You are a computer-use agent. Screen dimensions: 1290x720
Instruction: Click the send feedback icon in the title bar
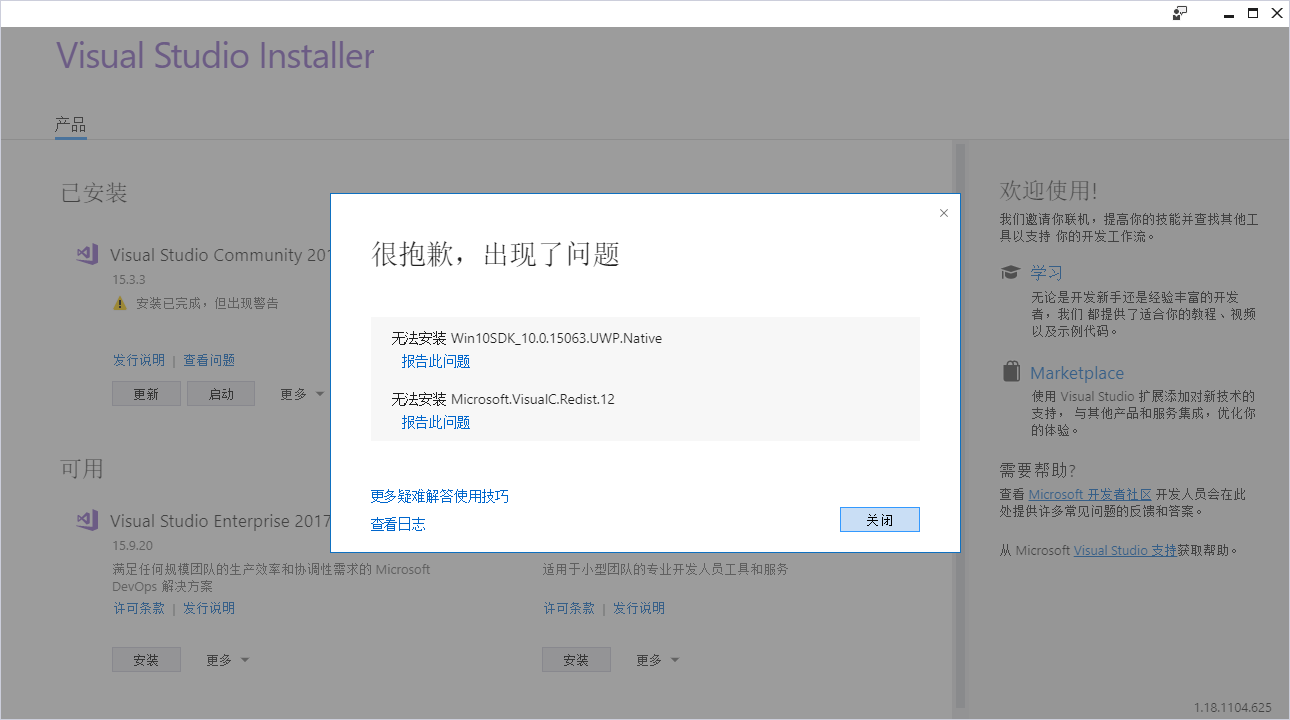point(1179,13)
